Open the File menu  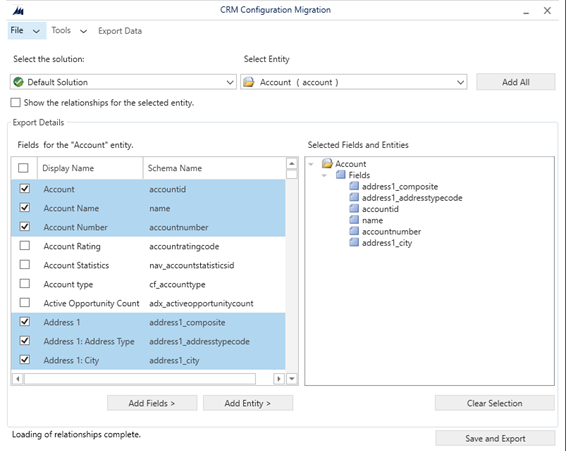click(27, 31)
